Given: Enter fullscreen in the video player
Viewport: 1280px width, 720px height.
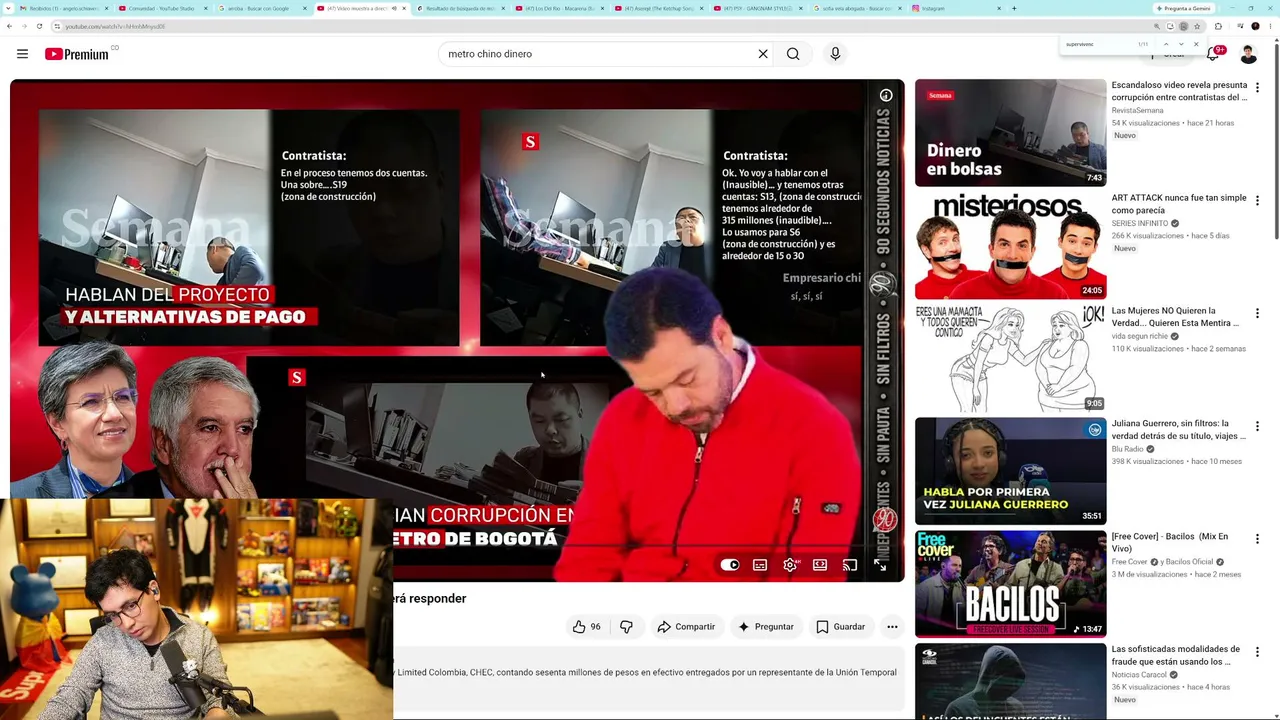Looking at the screenshot, I should pos(880,565).
